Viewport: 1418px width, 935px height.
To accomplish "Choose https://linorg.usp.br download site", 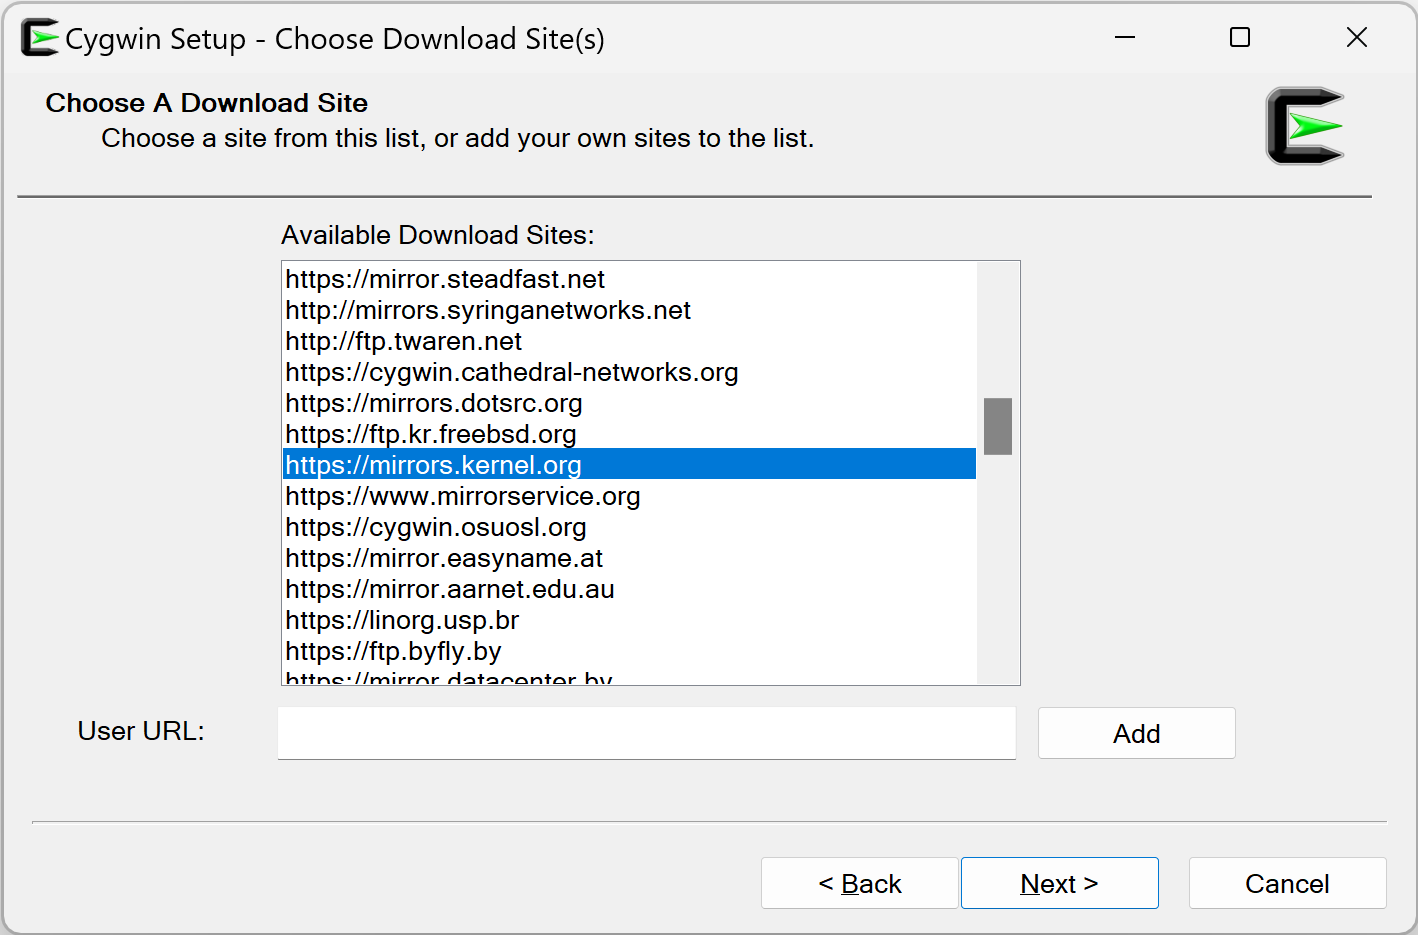I will 629,620.
